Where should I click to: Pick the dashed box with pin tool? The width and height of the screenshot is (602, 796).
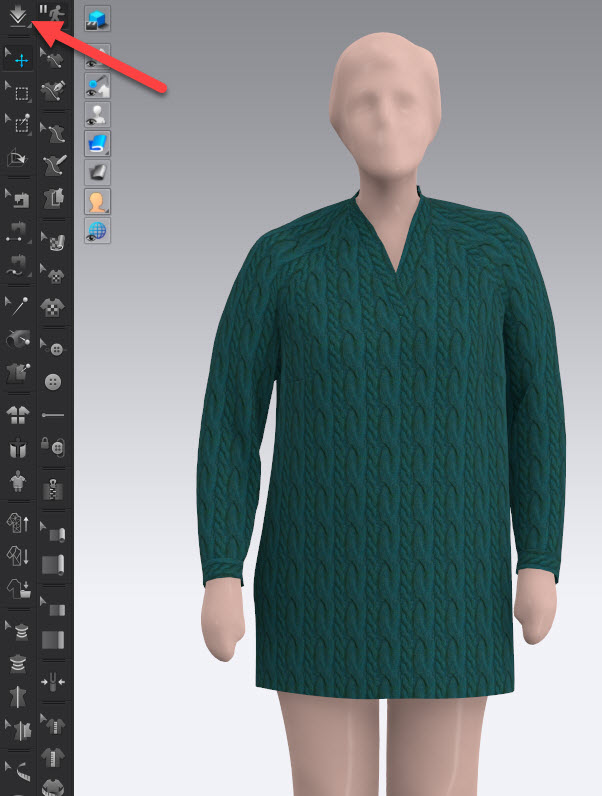tap(18, 123)
